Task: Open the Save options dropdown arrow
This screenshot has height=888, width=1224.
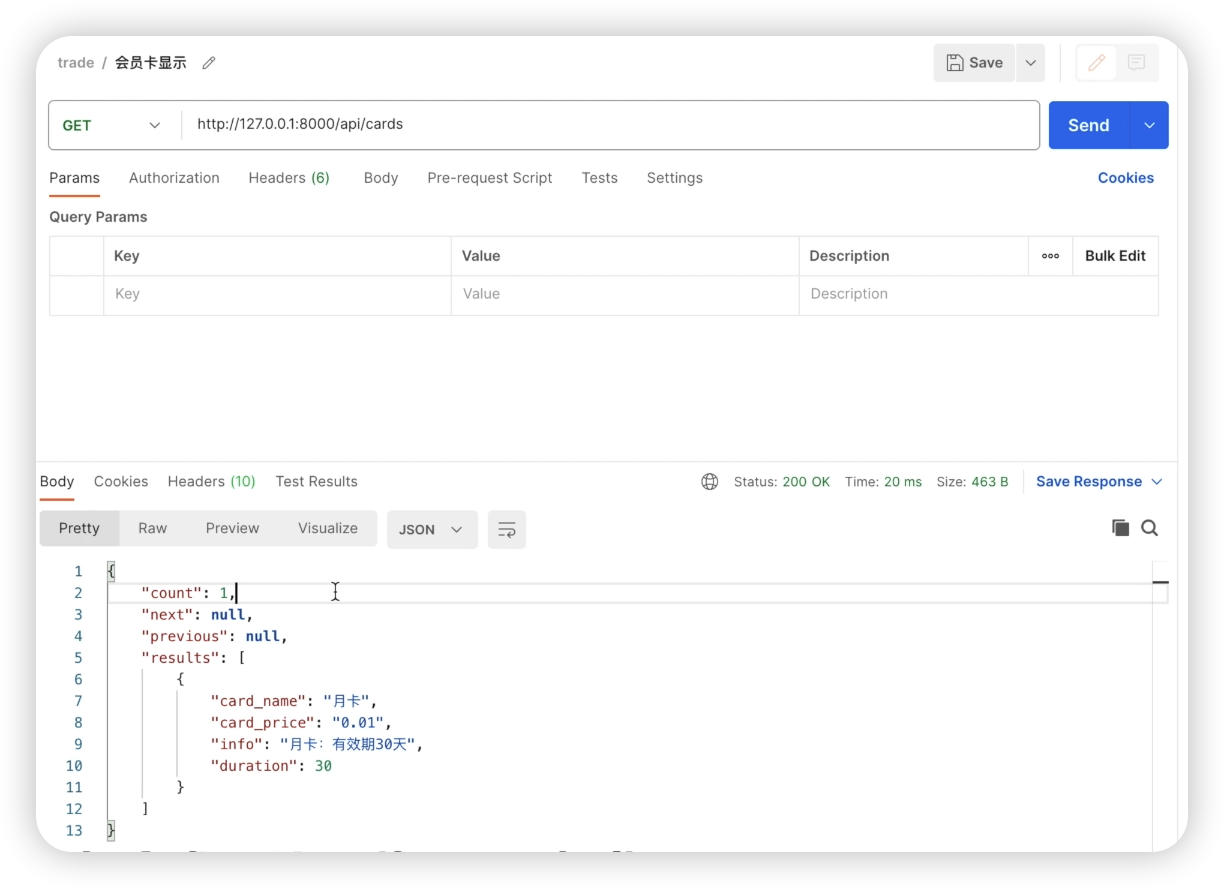Action: click(1031, 63)
